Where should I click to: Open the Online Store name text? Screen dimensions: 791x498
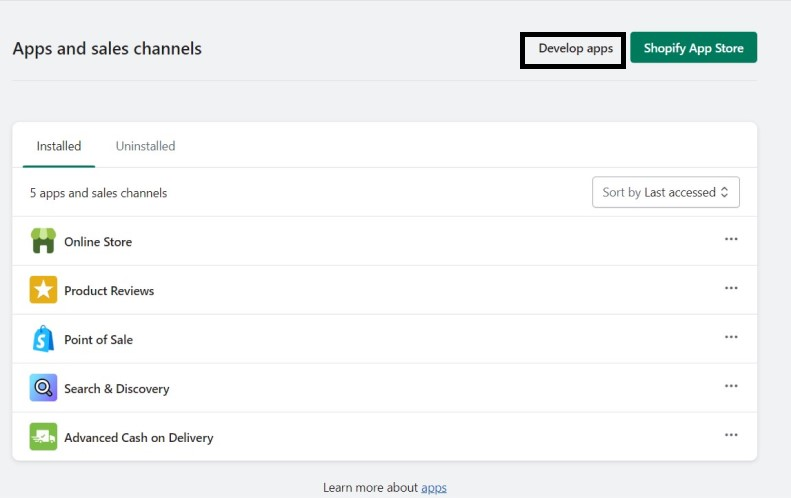(98, 242)
